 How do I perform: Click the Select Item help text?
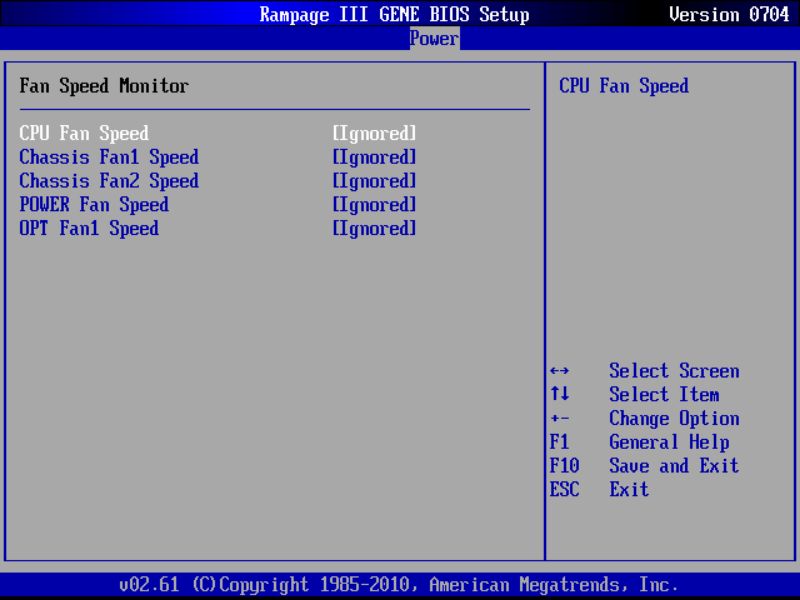coord(664,394)
